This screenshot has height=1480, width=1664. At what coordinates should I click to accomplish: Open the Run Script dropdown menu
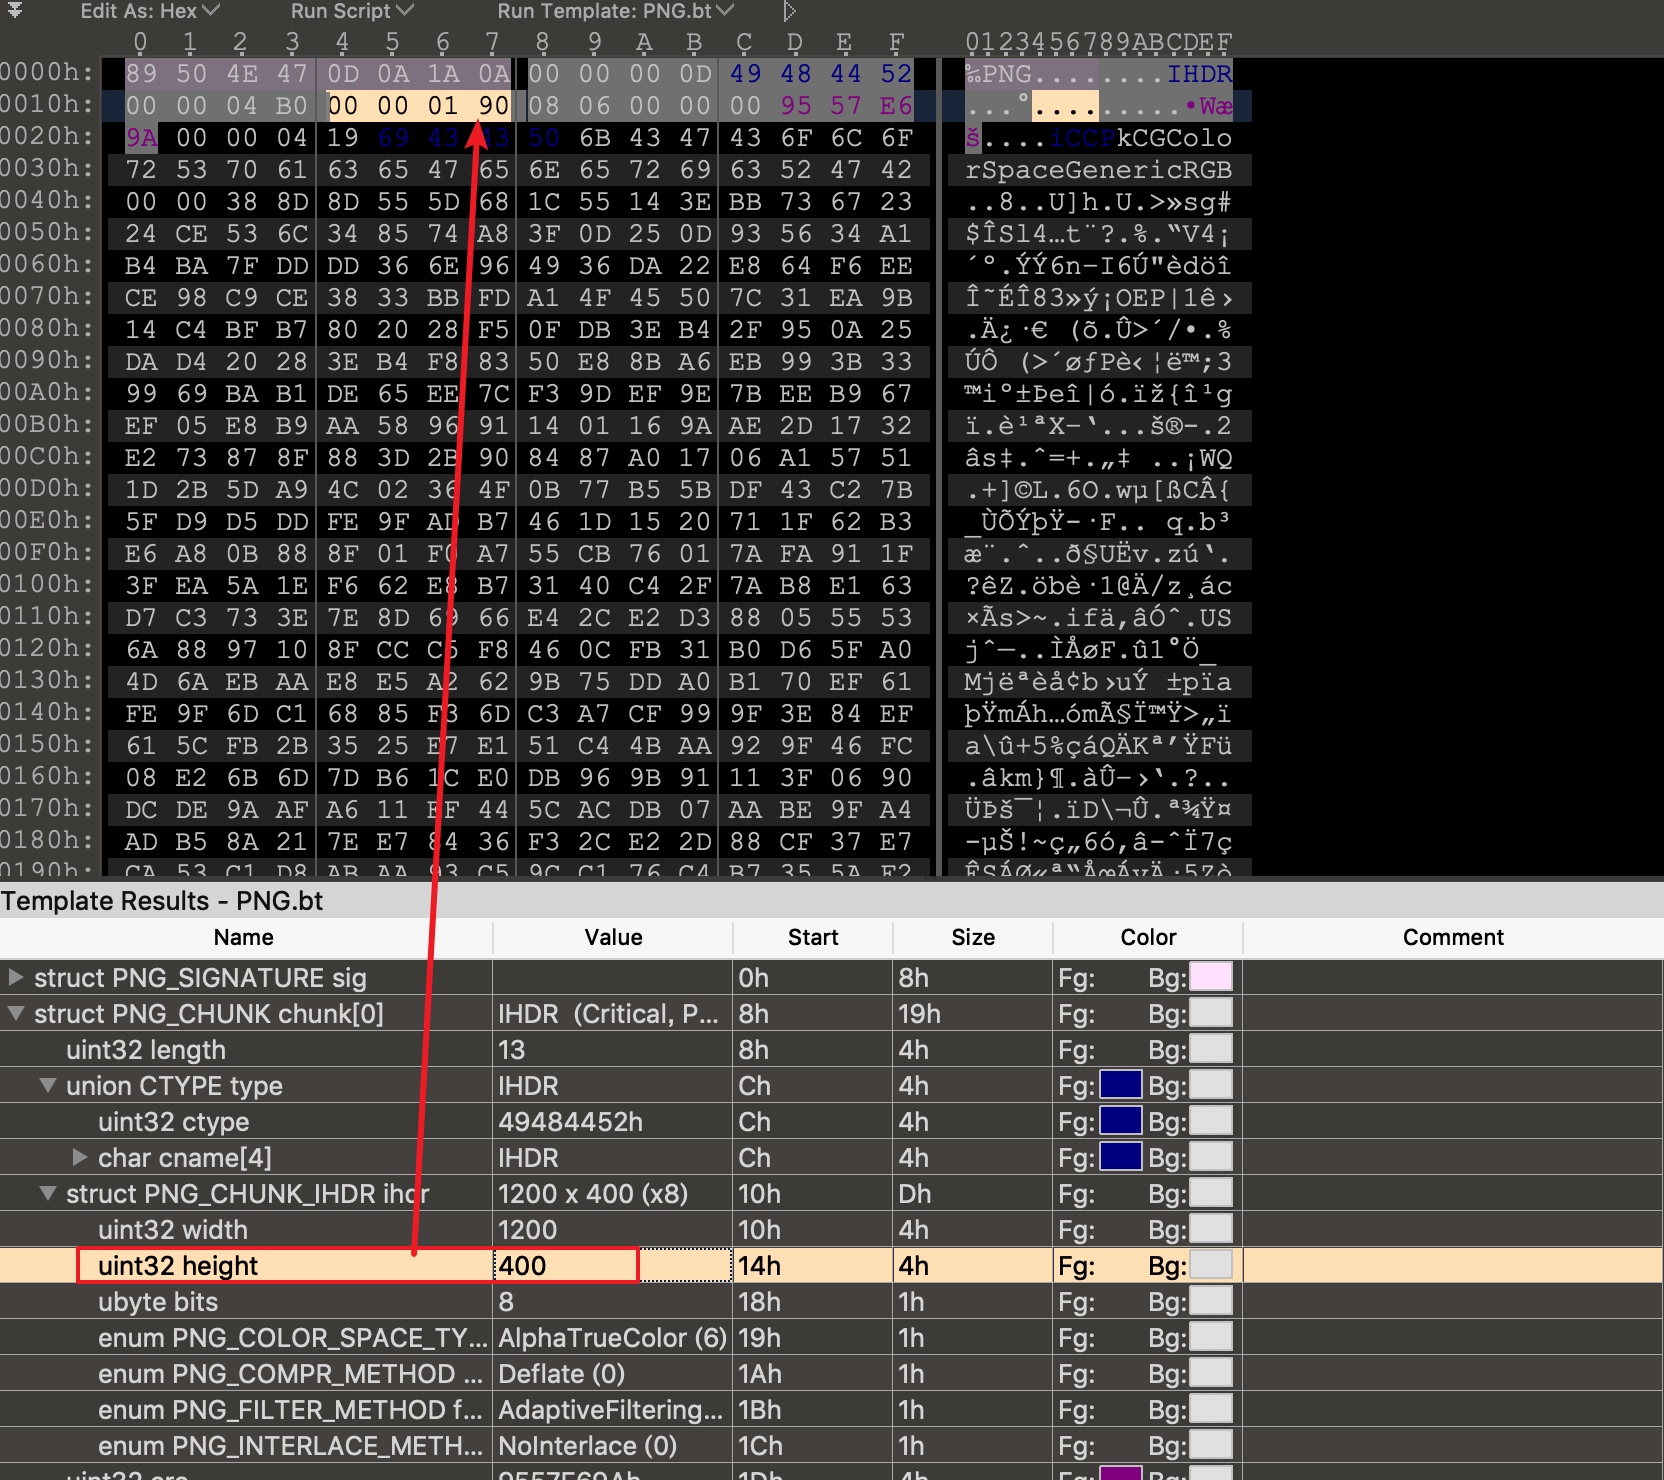click(351, 11)
